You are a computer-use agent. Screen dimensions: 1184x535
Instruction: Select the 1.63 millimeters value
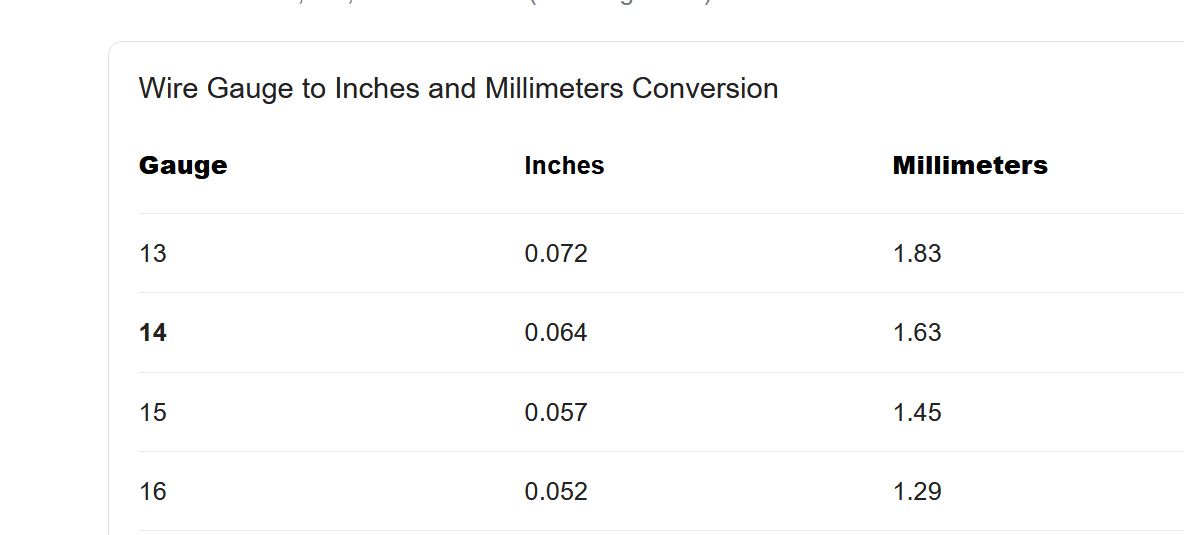pos(917,333)
